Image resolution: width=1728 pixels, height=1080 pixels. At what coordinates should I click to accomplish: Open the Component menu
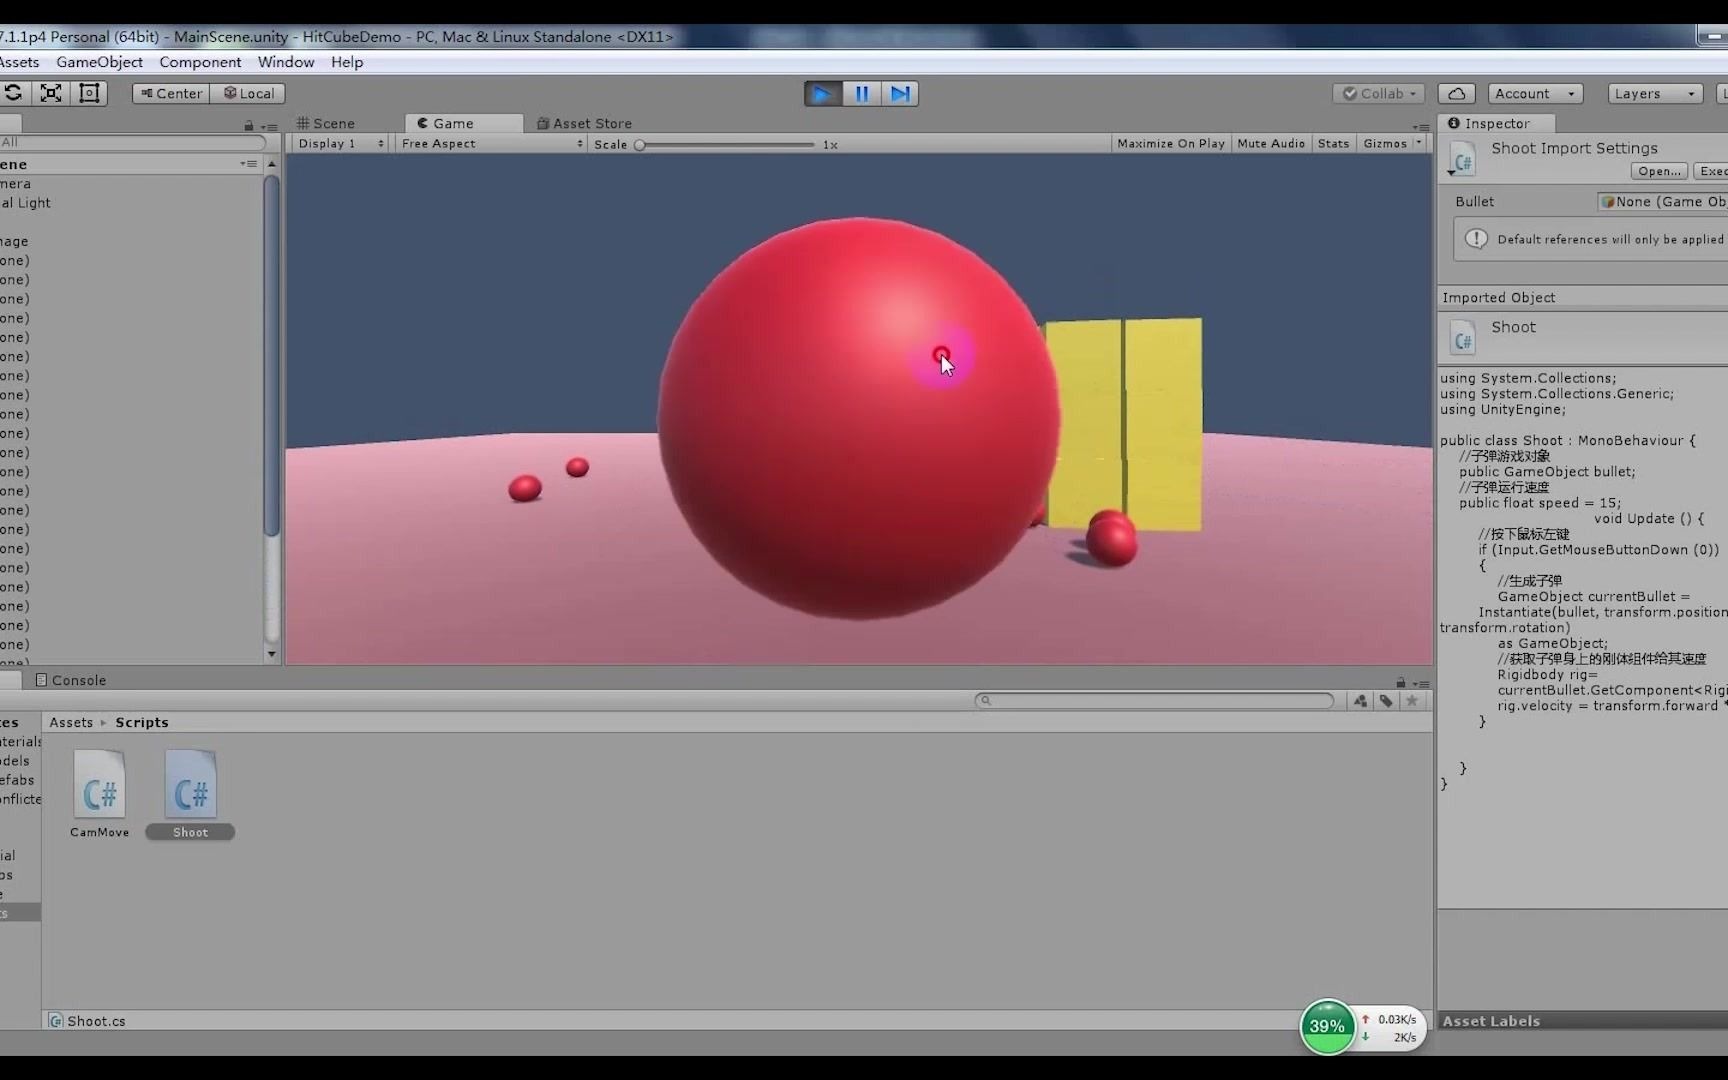[200, 62]
